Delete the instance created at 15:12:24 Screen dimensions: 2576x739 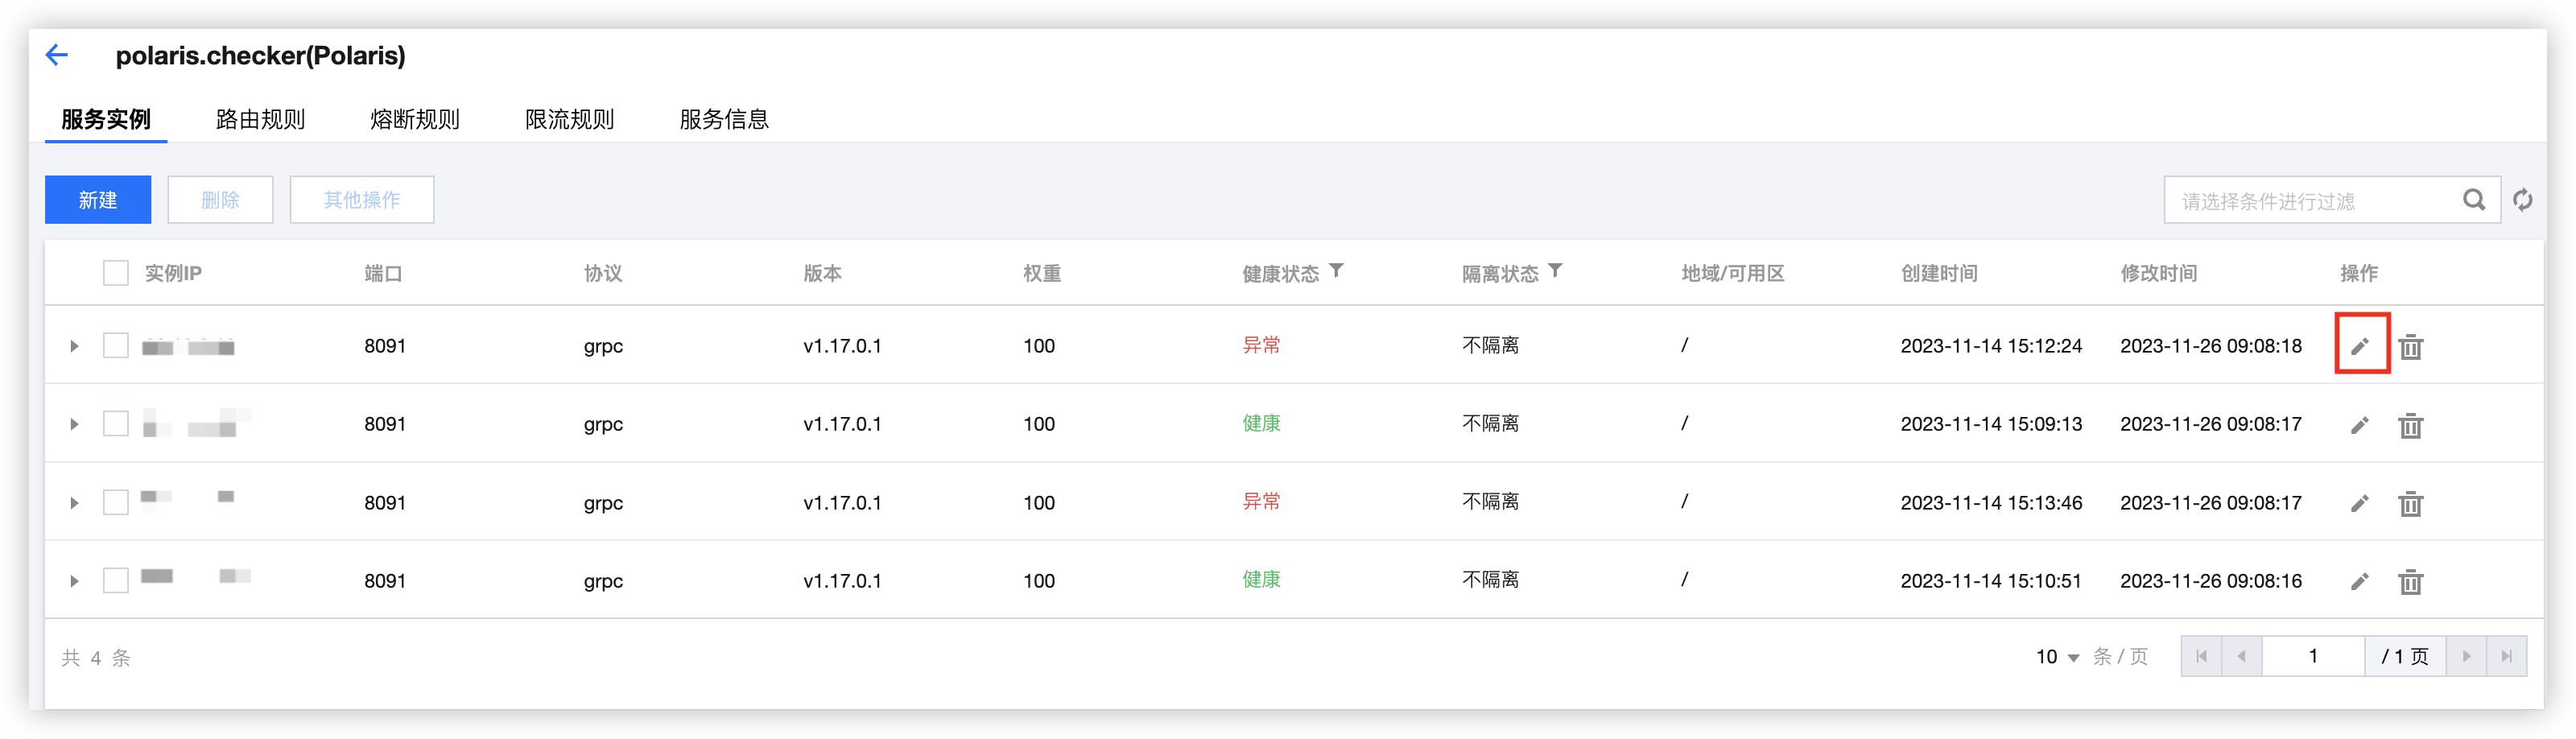tap(2410, 346)
